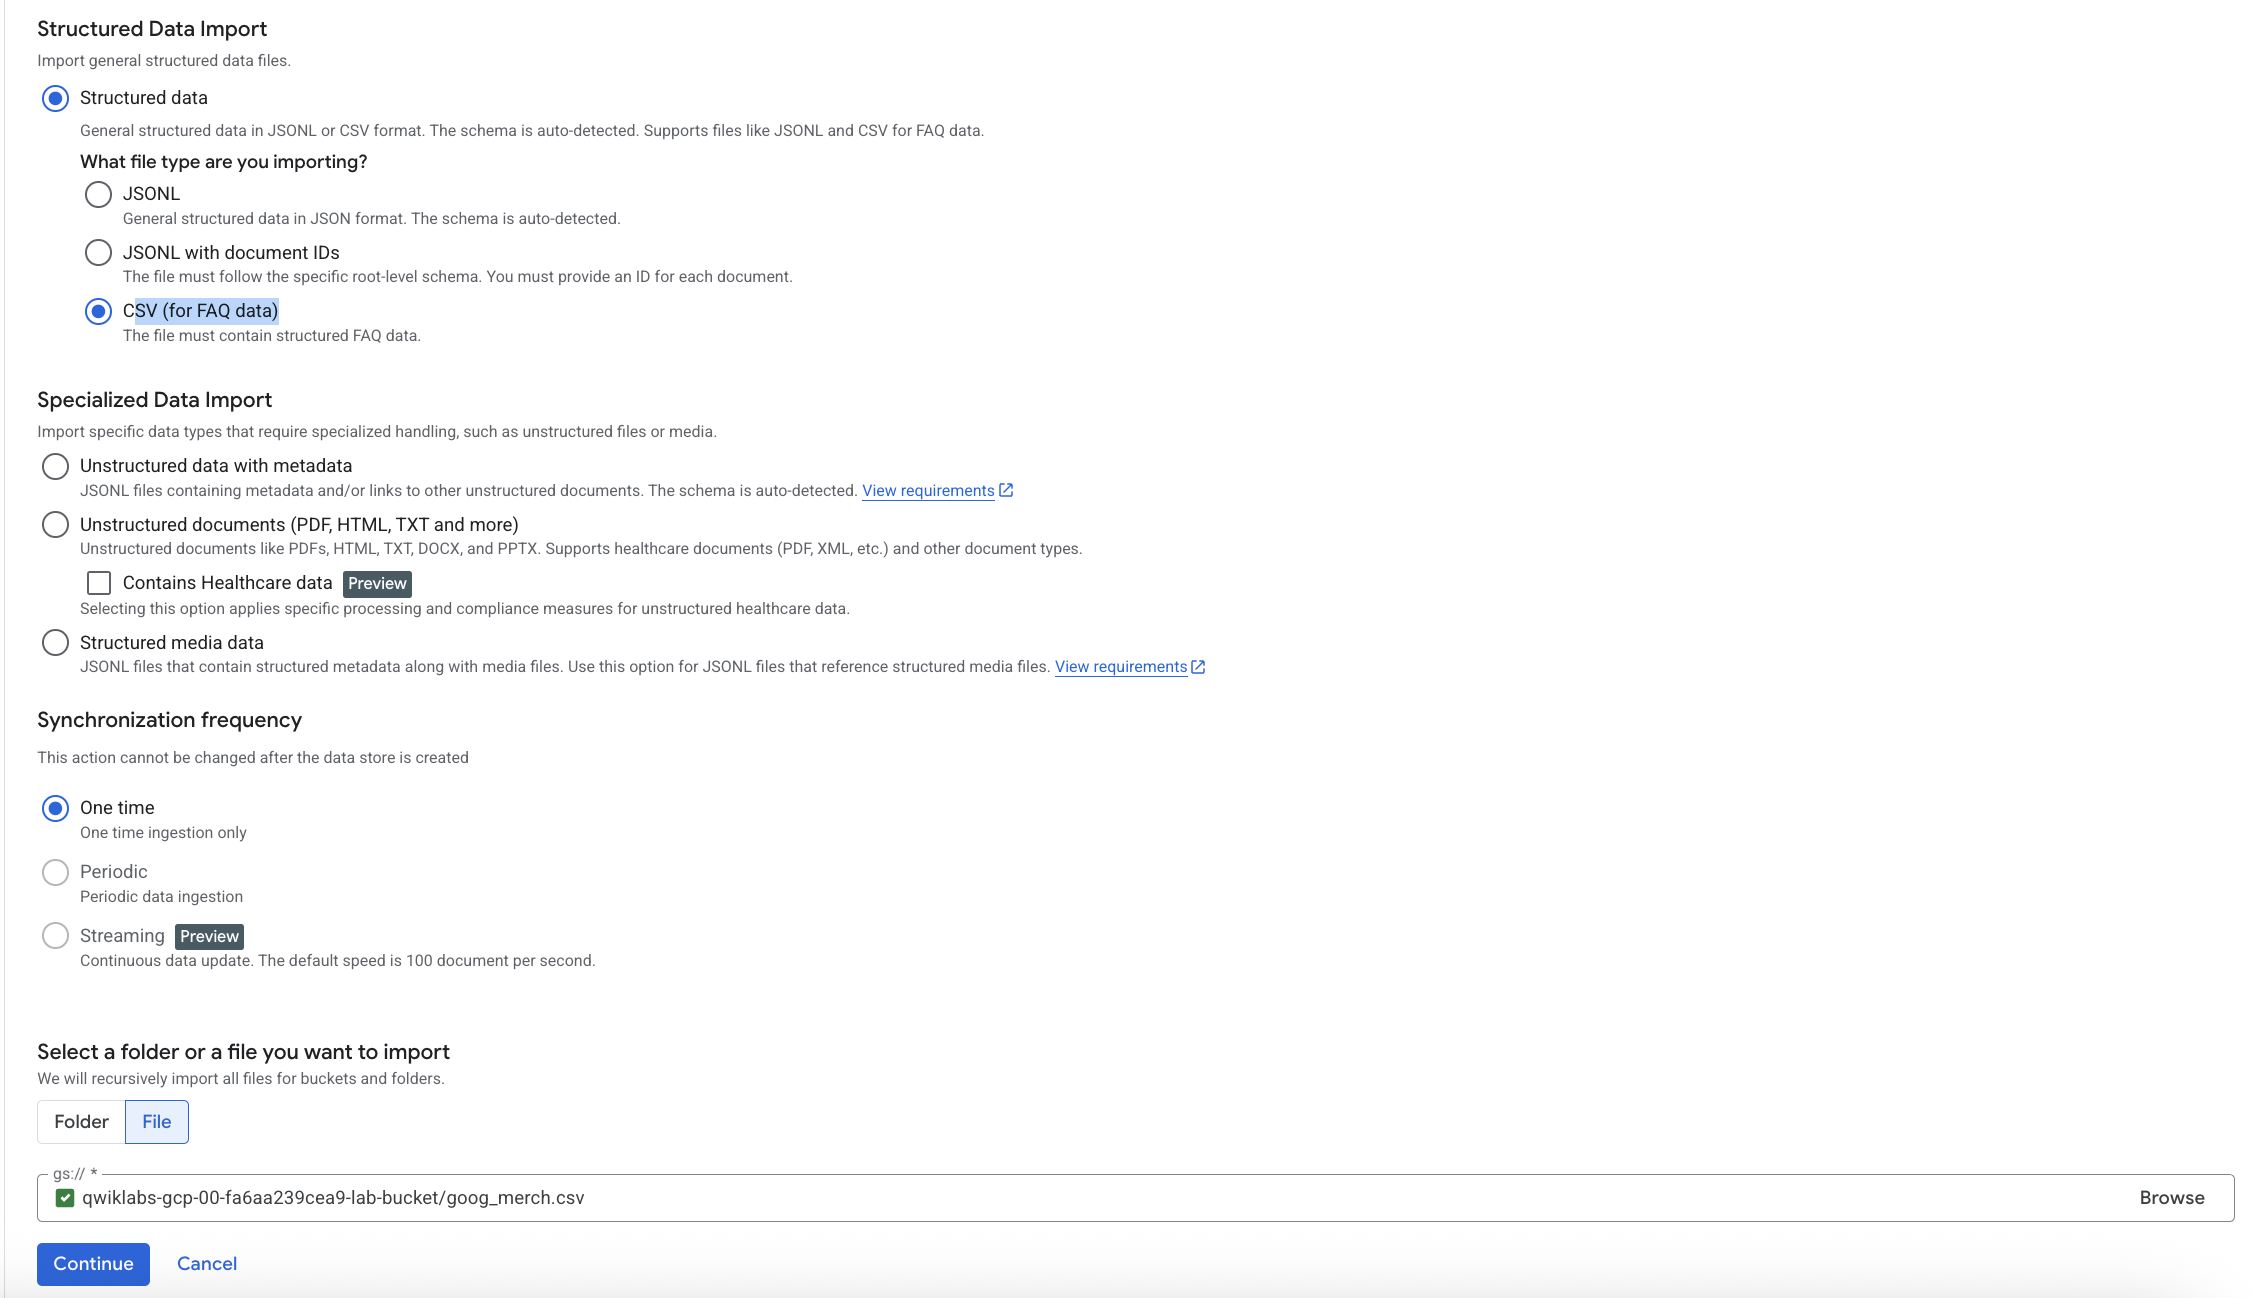2252x1298 pixels.
Task: Open View requirements link for structured media
Action: [1121, 667]
